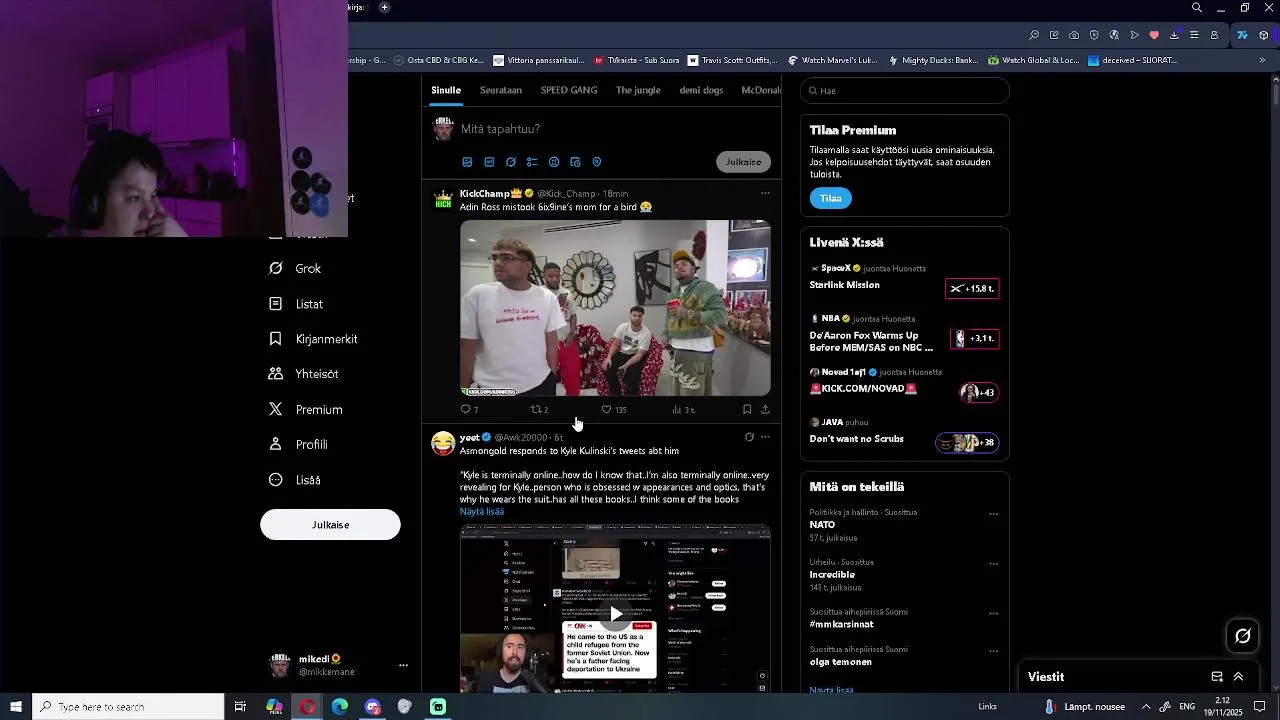1280x720 pixels.
Task: Open the Adin Ross video thumbnail
Action: (x=615, y=308)
